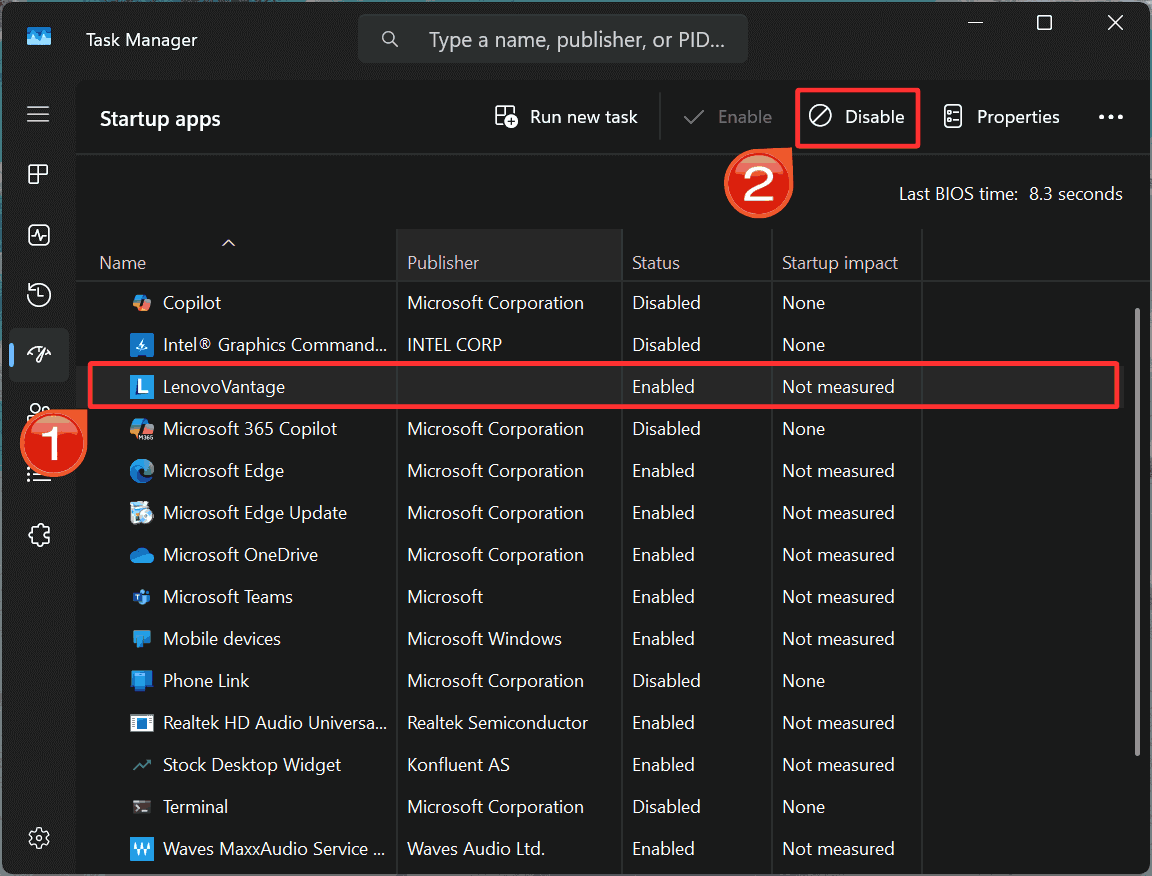Open the Processes view in the sidebar
This screenshot has width=1152, height=876.
click(38, 174)
